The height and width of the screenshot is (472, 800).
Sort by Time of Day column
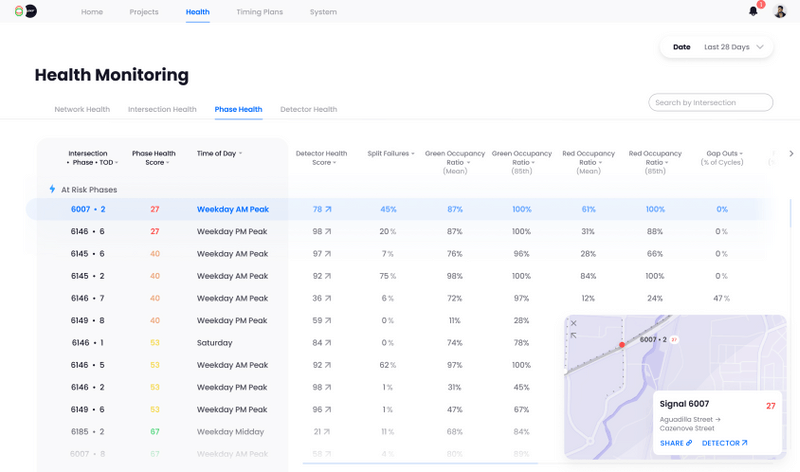219,153
